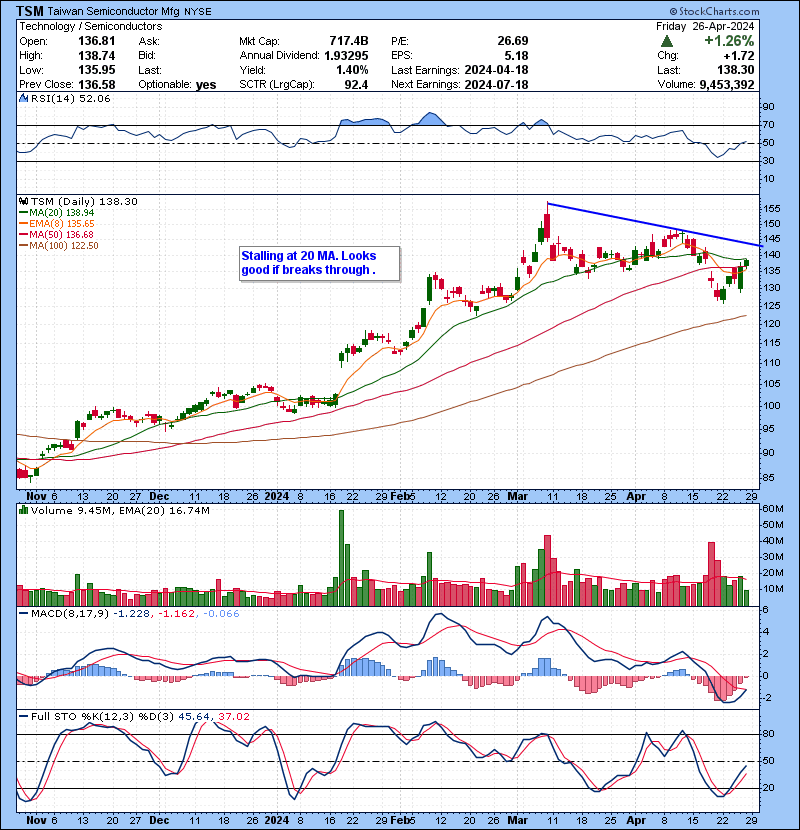Click the Open price 136.81
This screenshot has width=800, height=830.
pos(96,41)
